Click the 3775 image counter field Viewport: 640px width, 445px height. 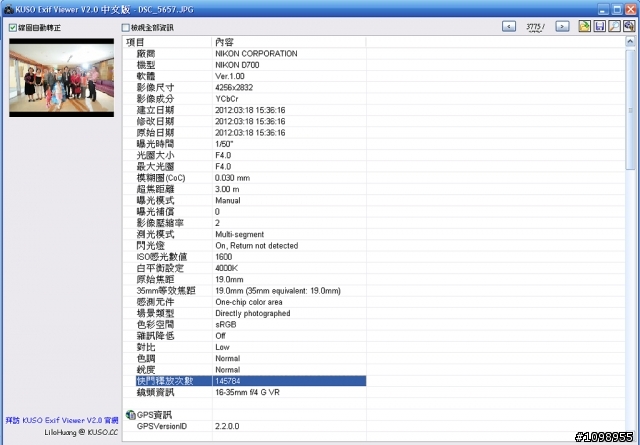535,27
